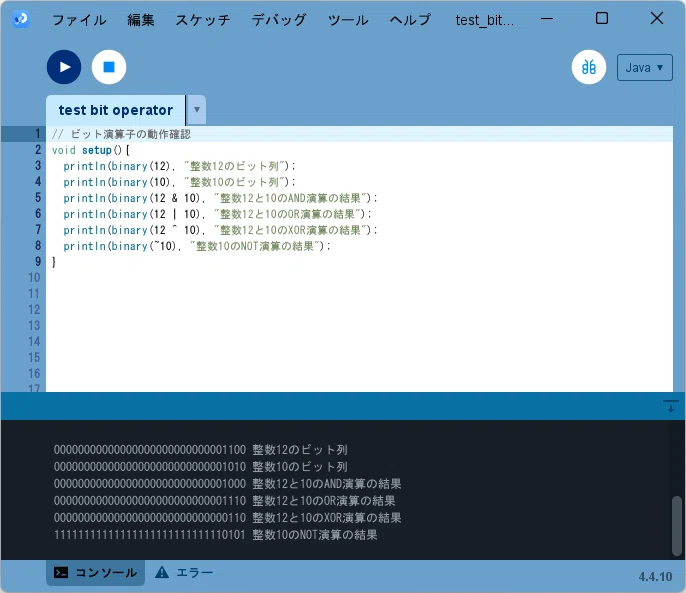Screen dimensions: 686x593
Task: Switch to the エラー tab
Action: (184, 572)
